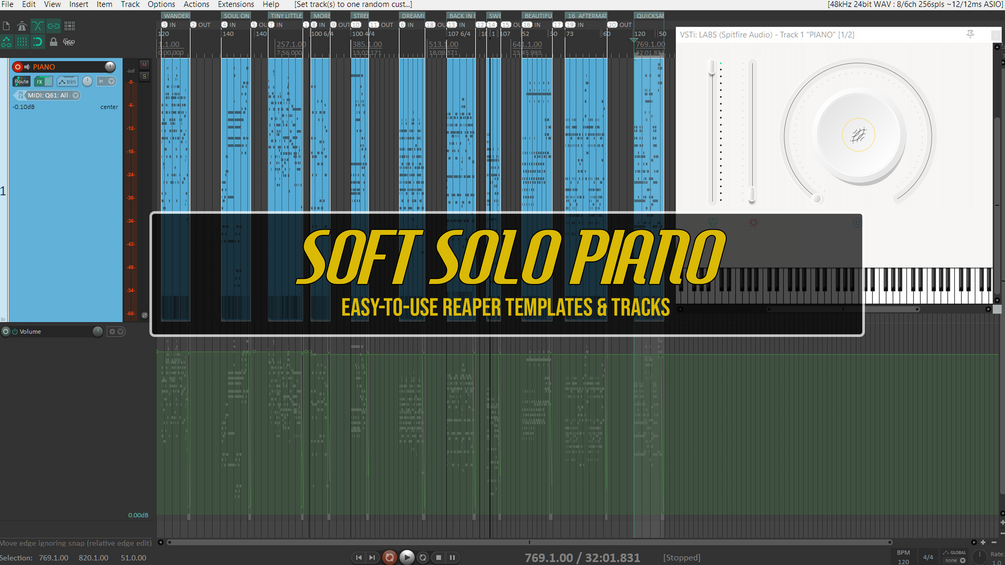Toggle the metronome toolbar icon

tap(22, 26)
